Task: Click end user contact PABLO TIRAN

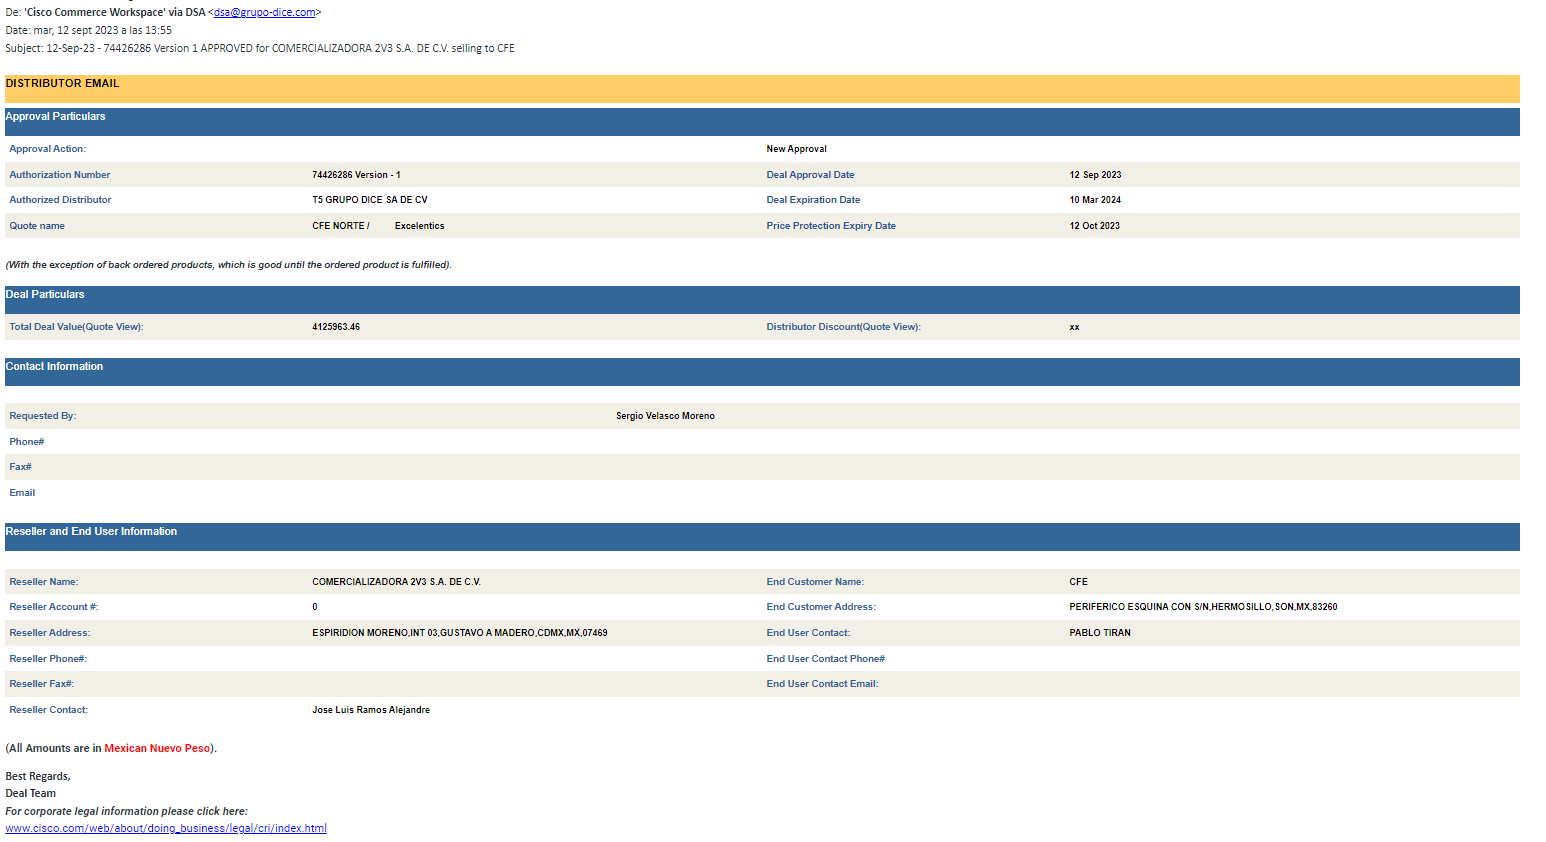Action: tap(1099, 633)
